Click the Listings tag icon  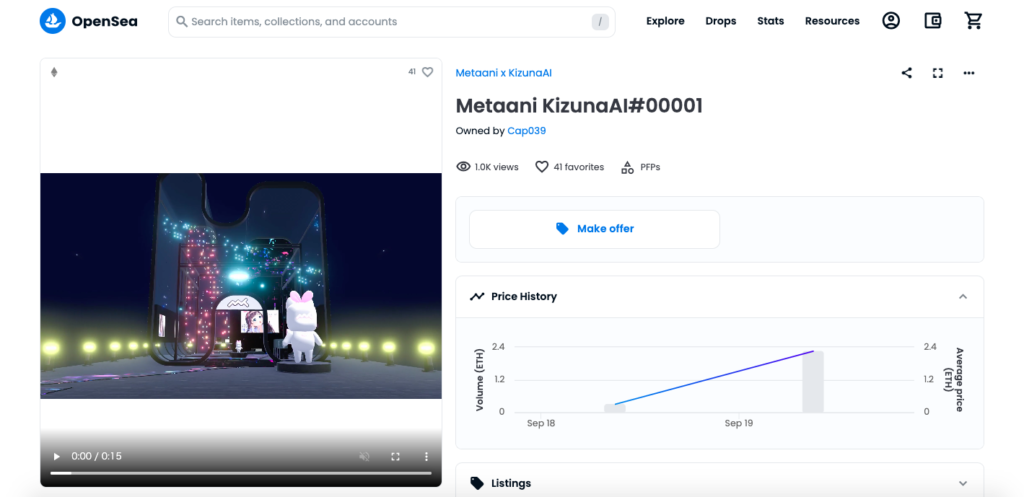click(x=477, y=483)
